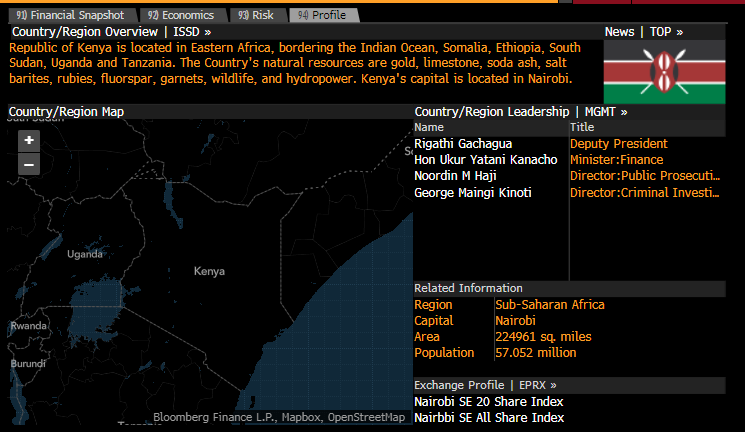The image size is (745, 432).
Task: Click the Capital label
Action: [434, 321]
